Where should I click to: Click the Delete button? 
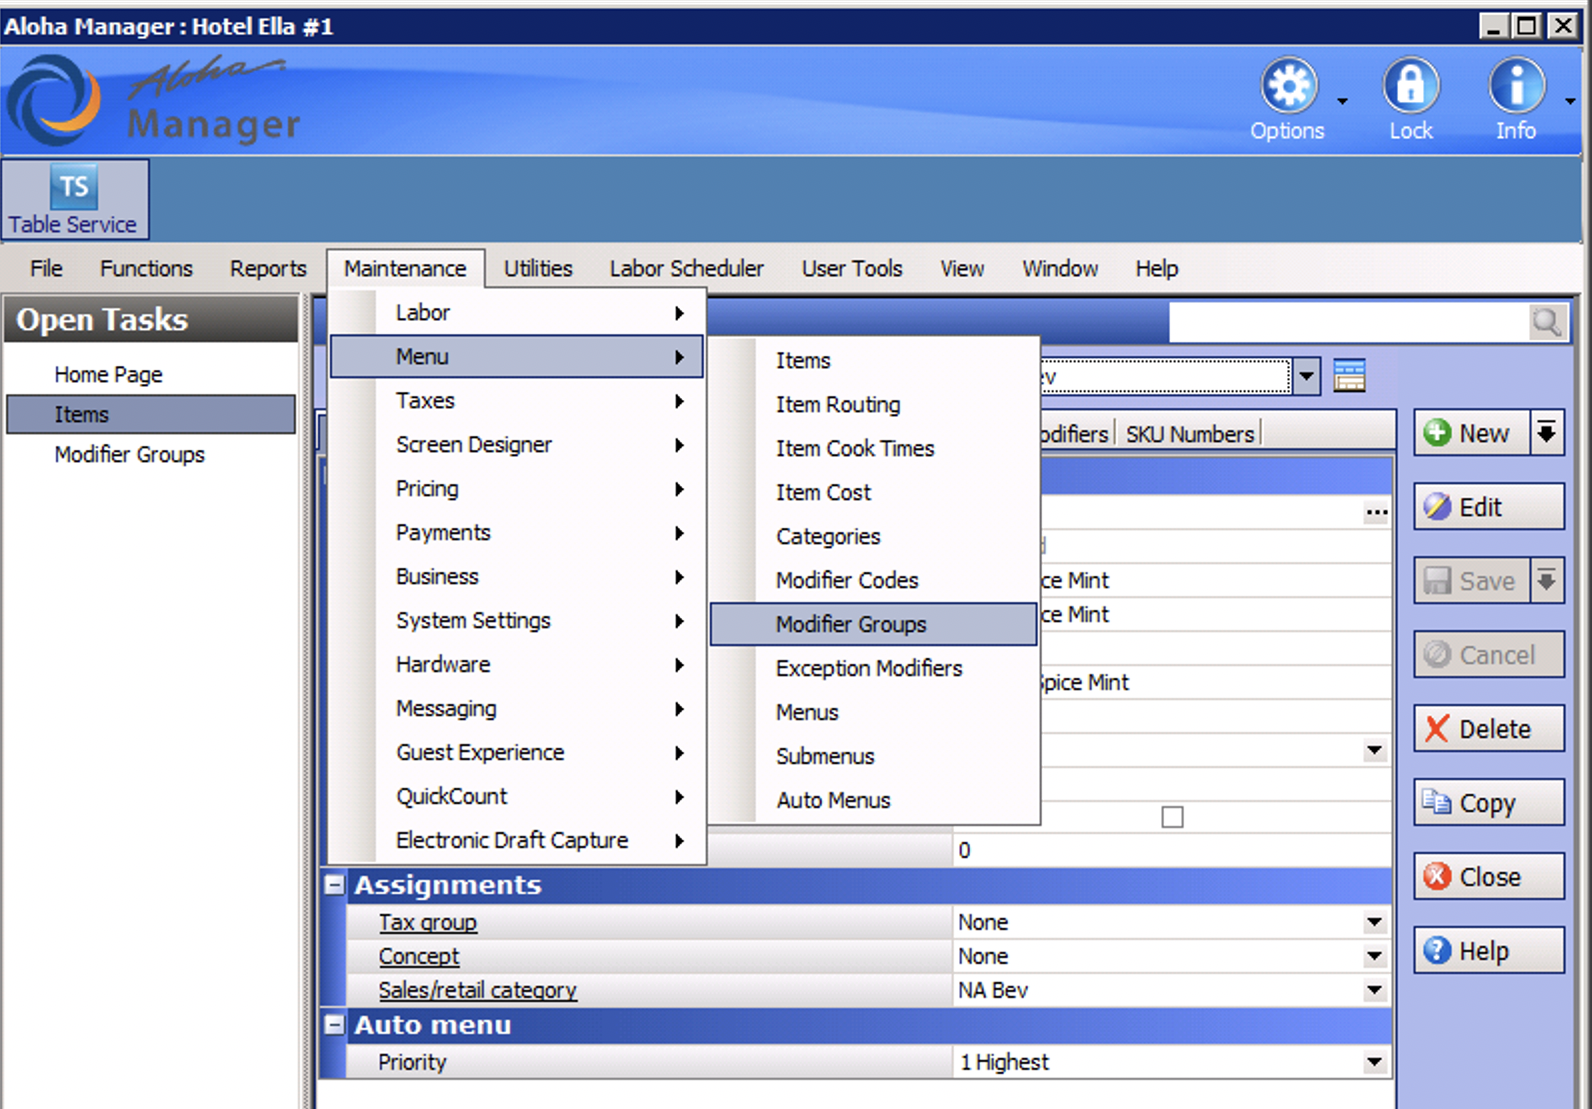(1489, 729)
